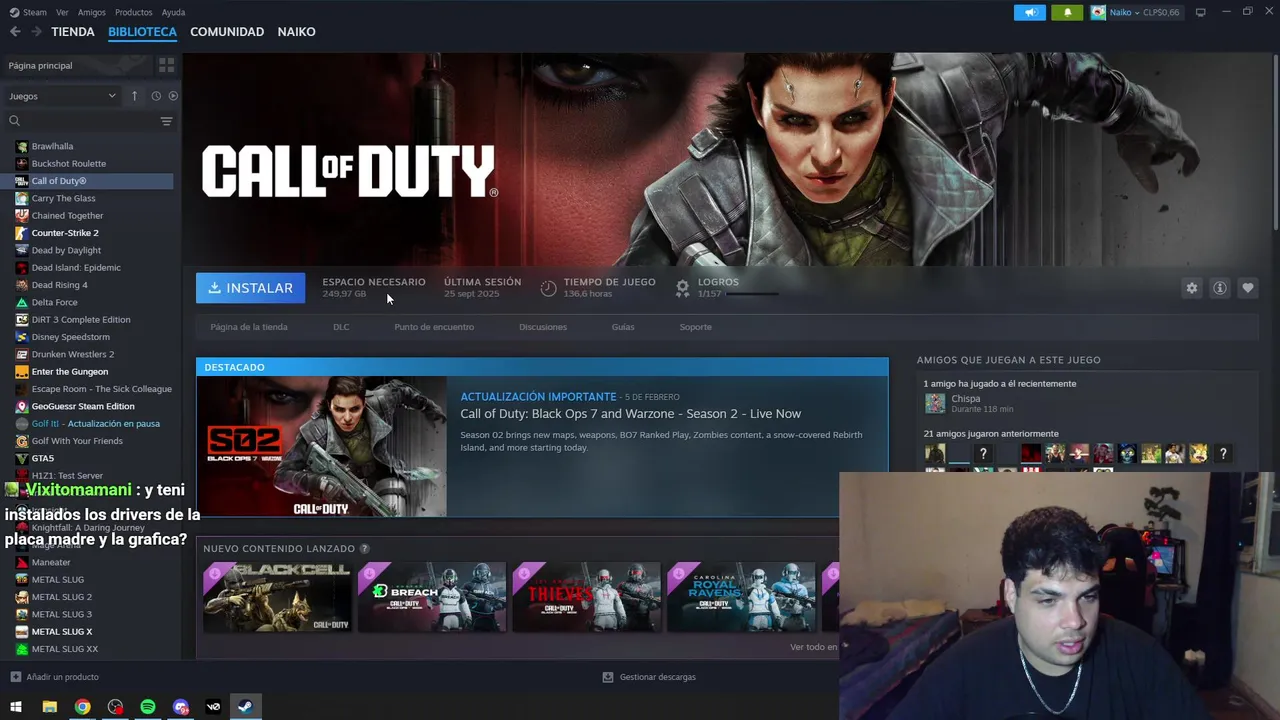The width and height of the screenshot is (1280, 720).
Task: Click the Brawlhalla game icon in sidebar
Action: 22,146
